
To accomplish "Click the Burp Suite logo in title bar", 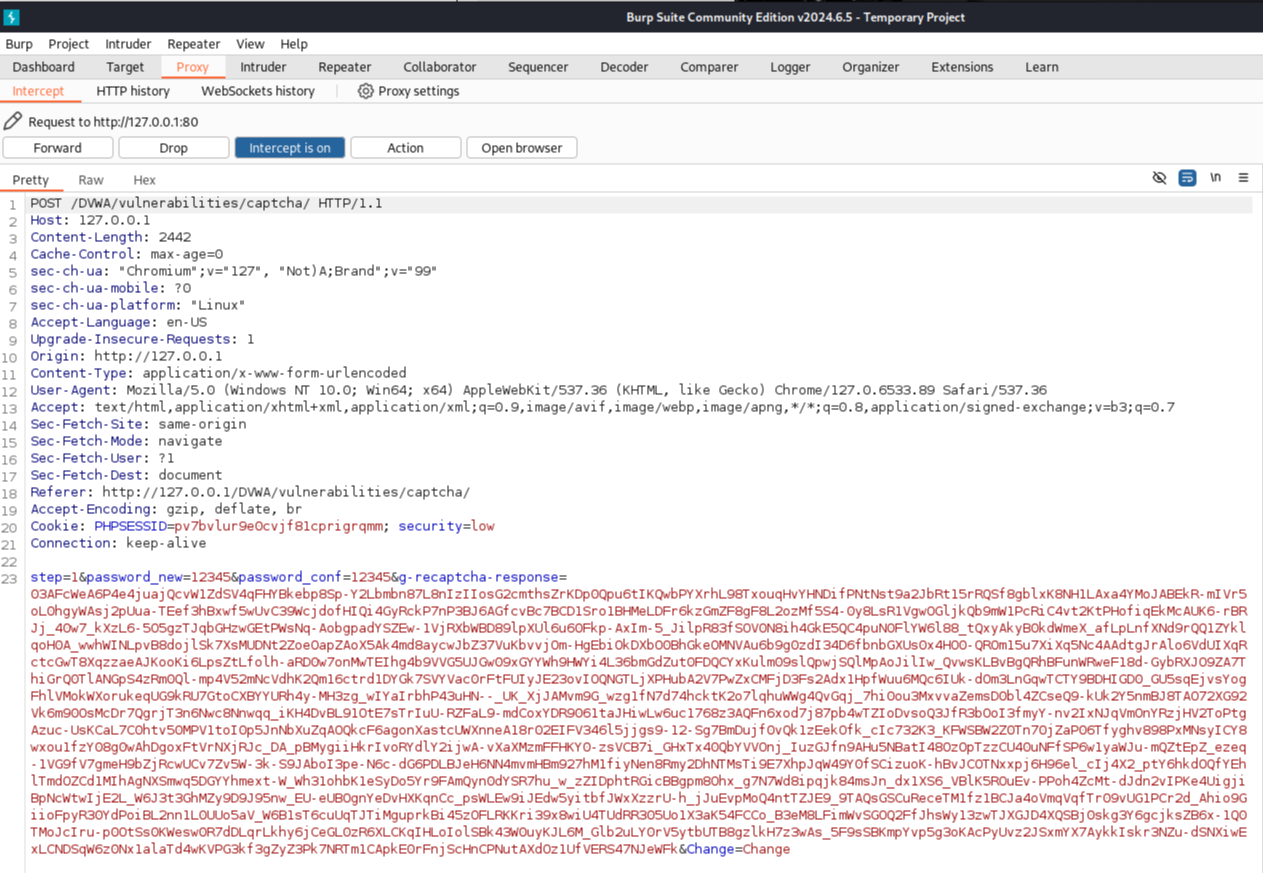I will point(12,17).
